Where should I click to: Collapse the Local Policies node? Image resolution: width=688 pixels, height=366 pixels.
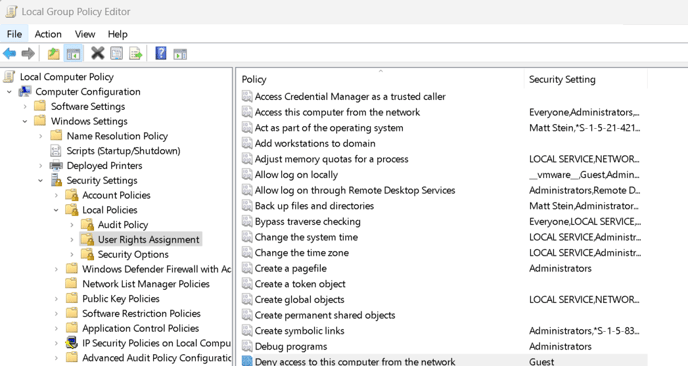pyautogui.click(x=56, y=210)
